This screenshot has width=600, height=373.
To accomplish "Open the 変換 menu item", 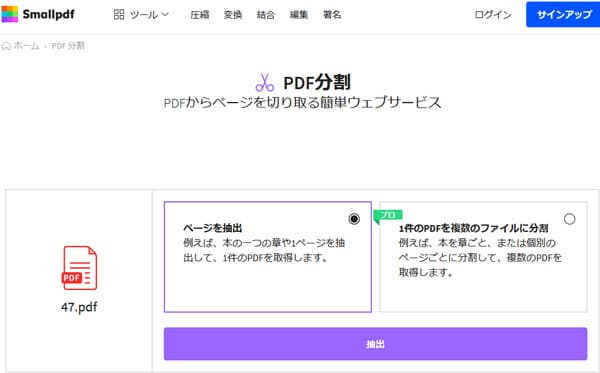I will 233,15.
